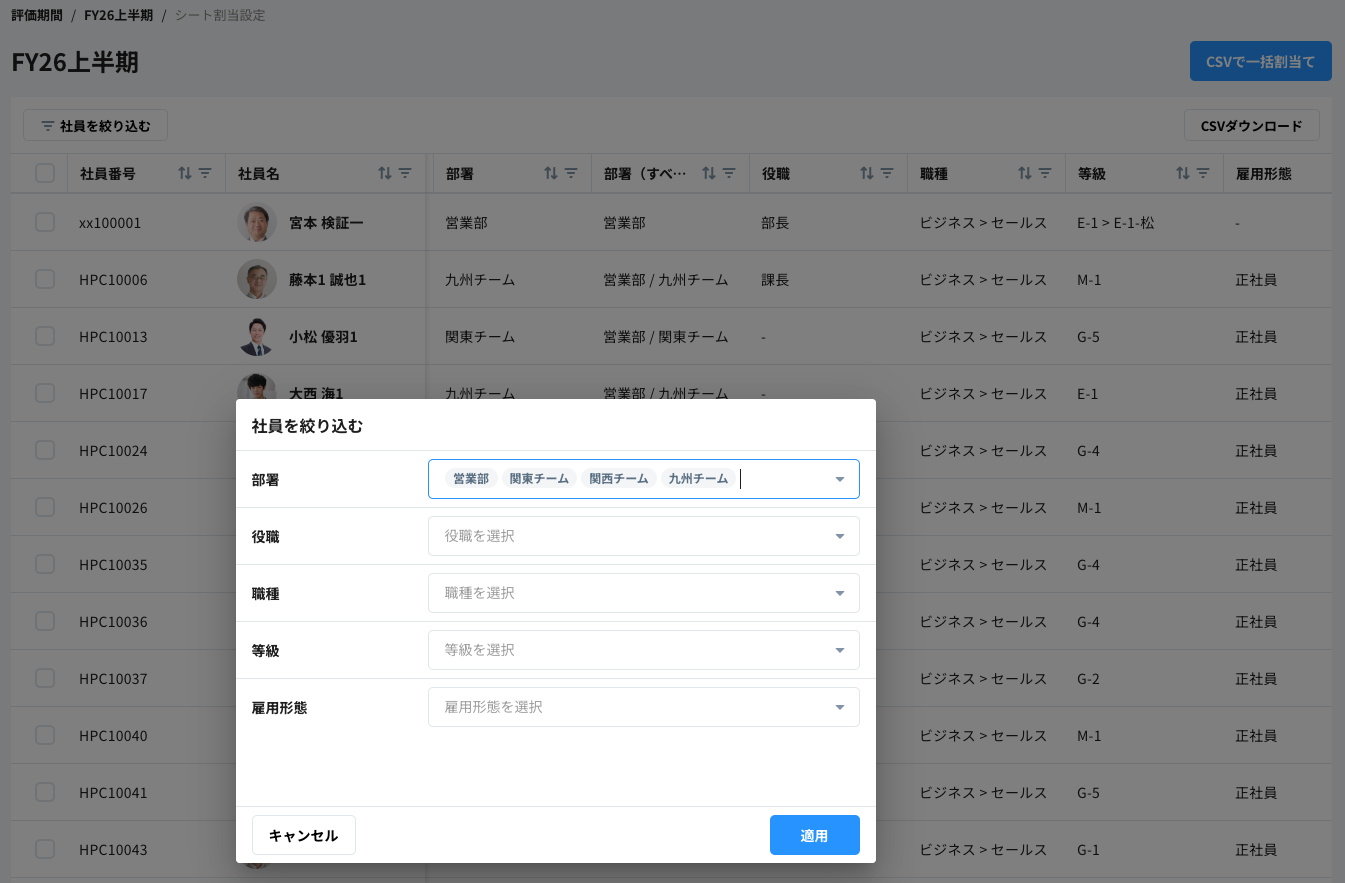Screen dimensions: 1345x883
Task: Click the 適用 button
Action: pos(814,835)
